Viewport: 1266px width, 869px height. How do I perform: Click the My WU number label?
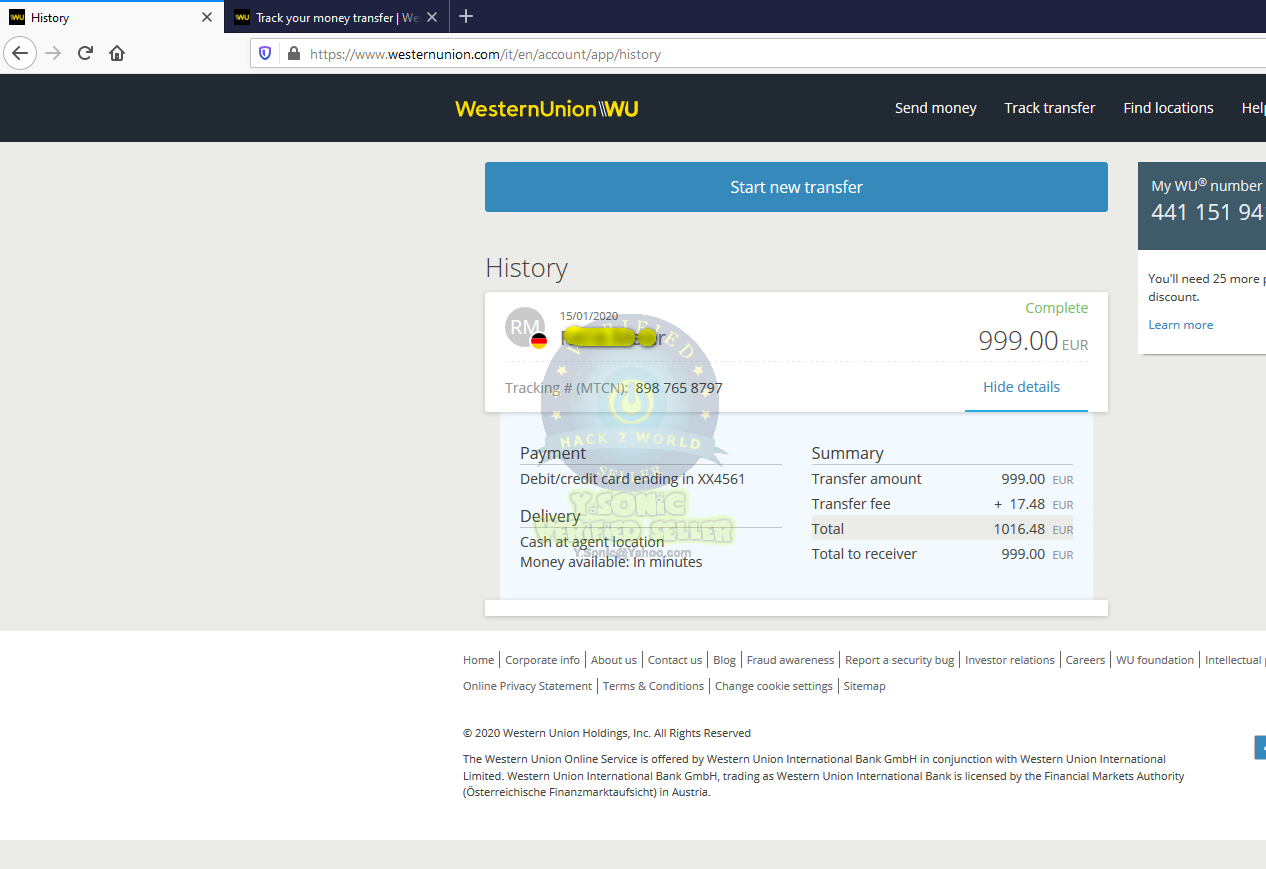(1207, 185)
